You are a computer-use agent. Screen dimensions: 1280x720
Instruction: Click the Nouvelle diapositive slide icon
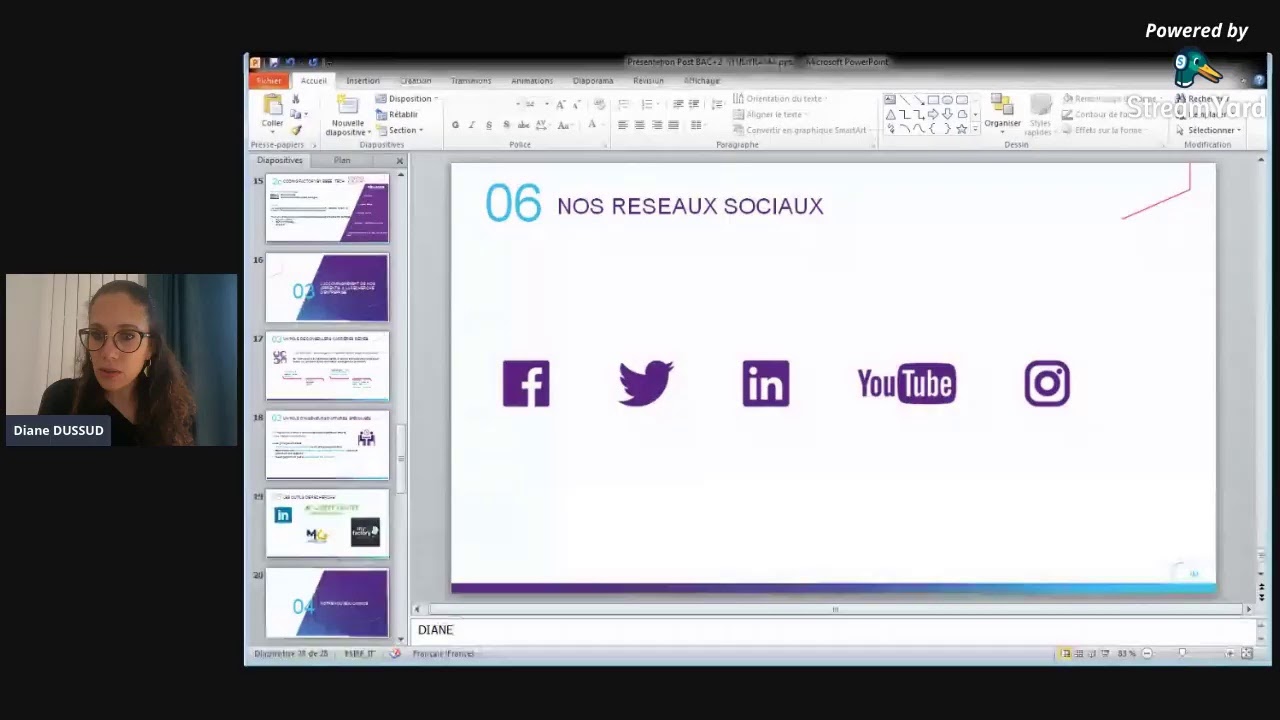pos(347,106)
